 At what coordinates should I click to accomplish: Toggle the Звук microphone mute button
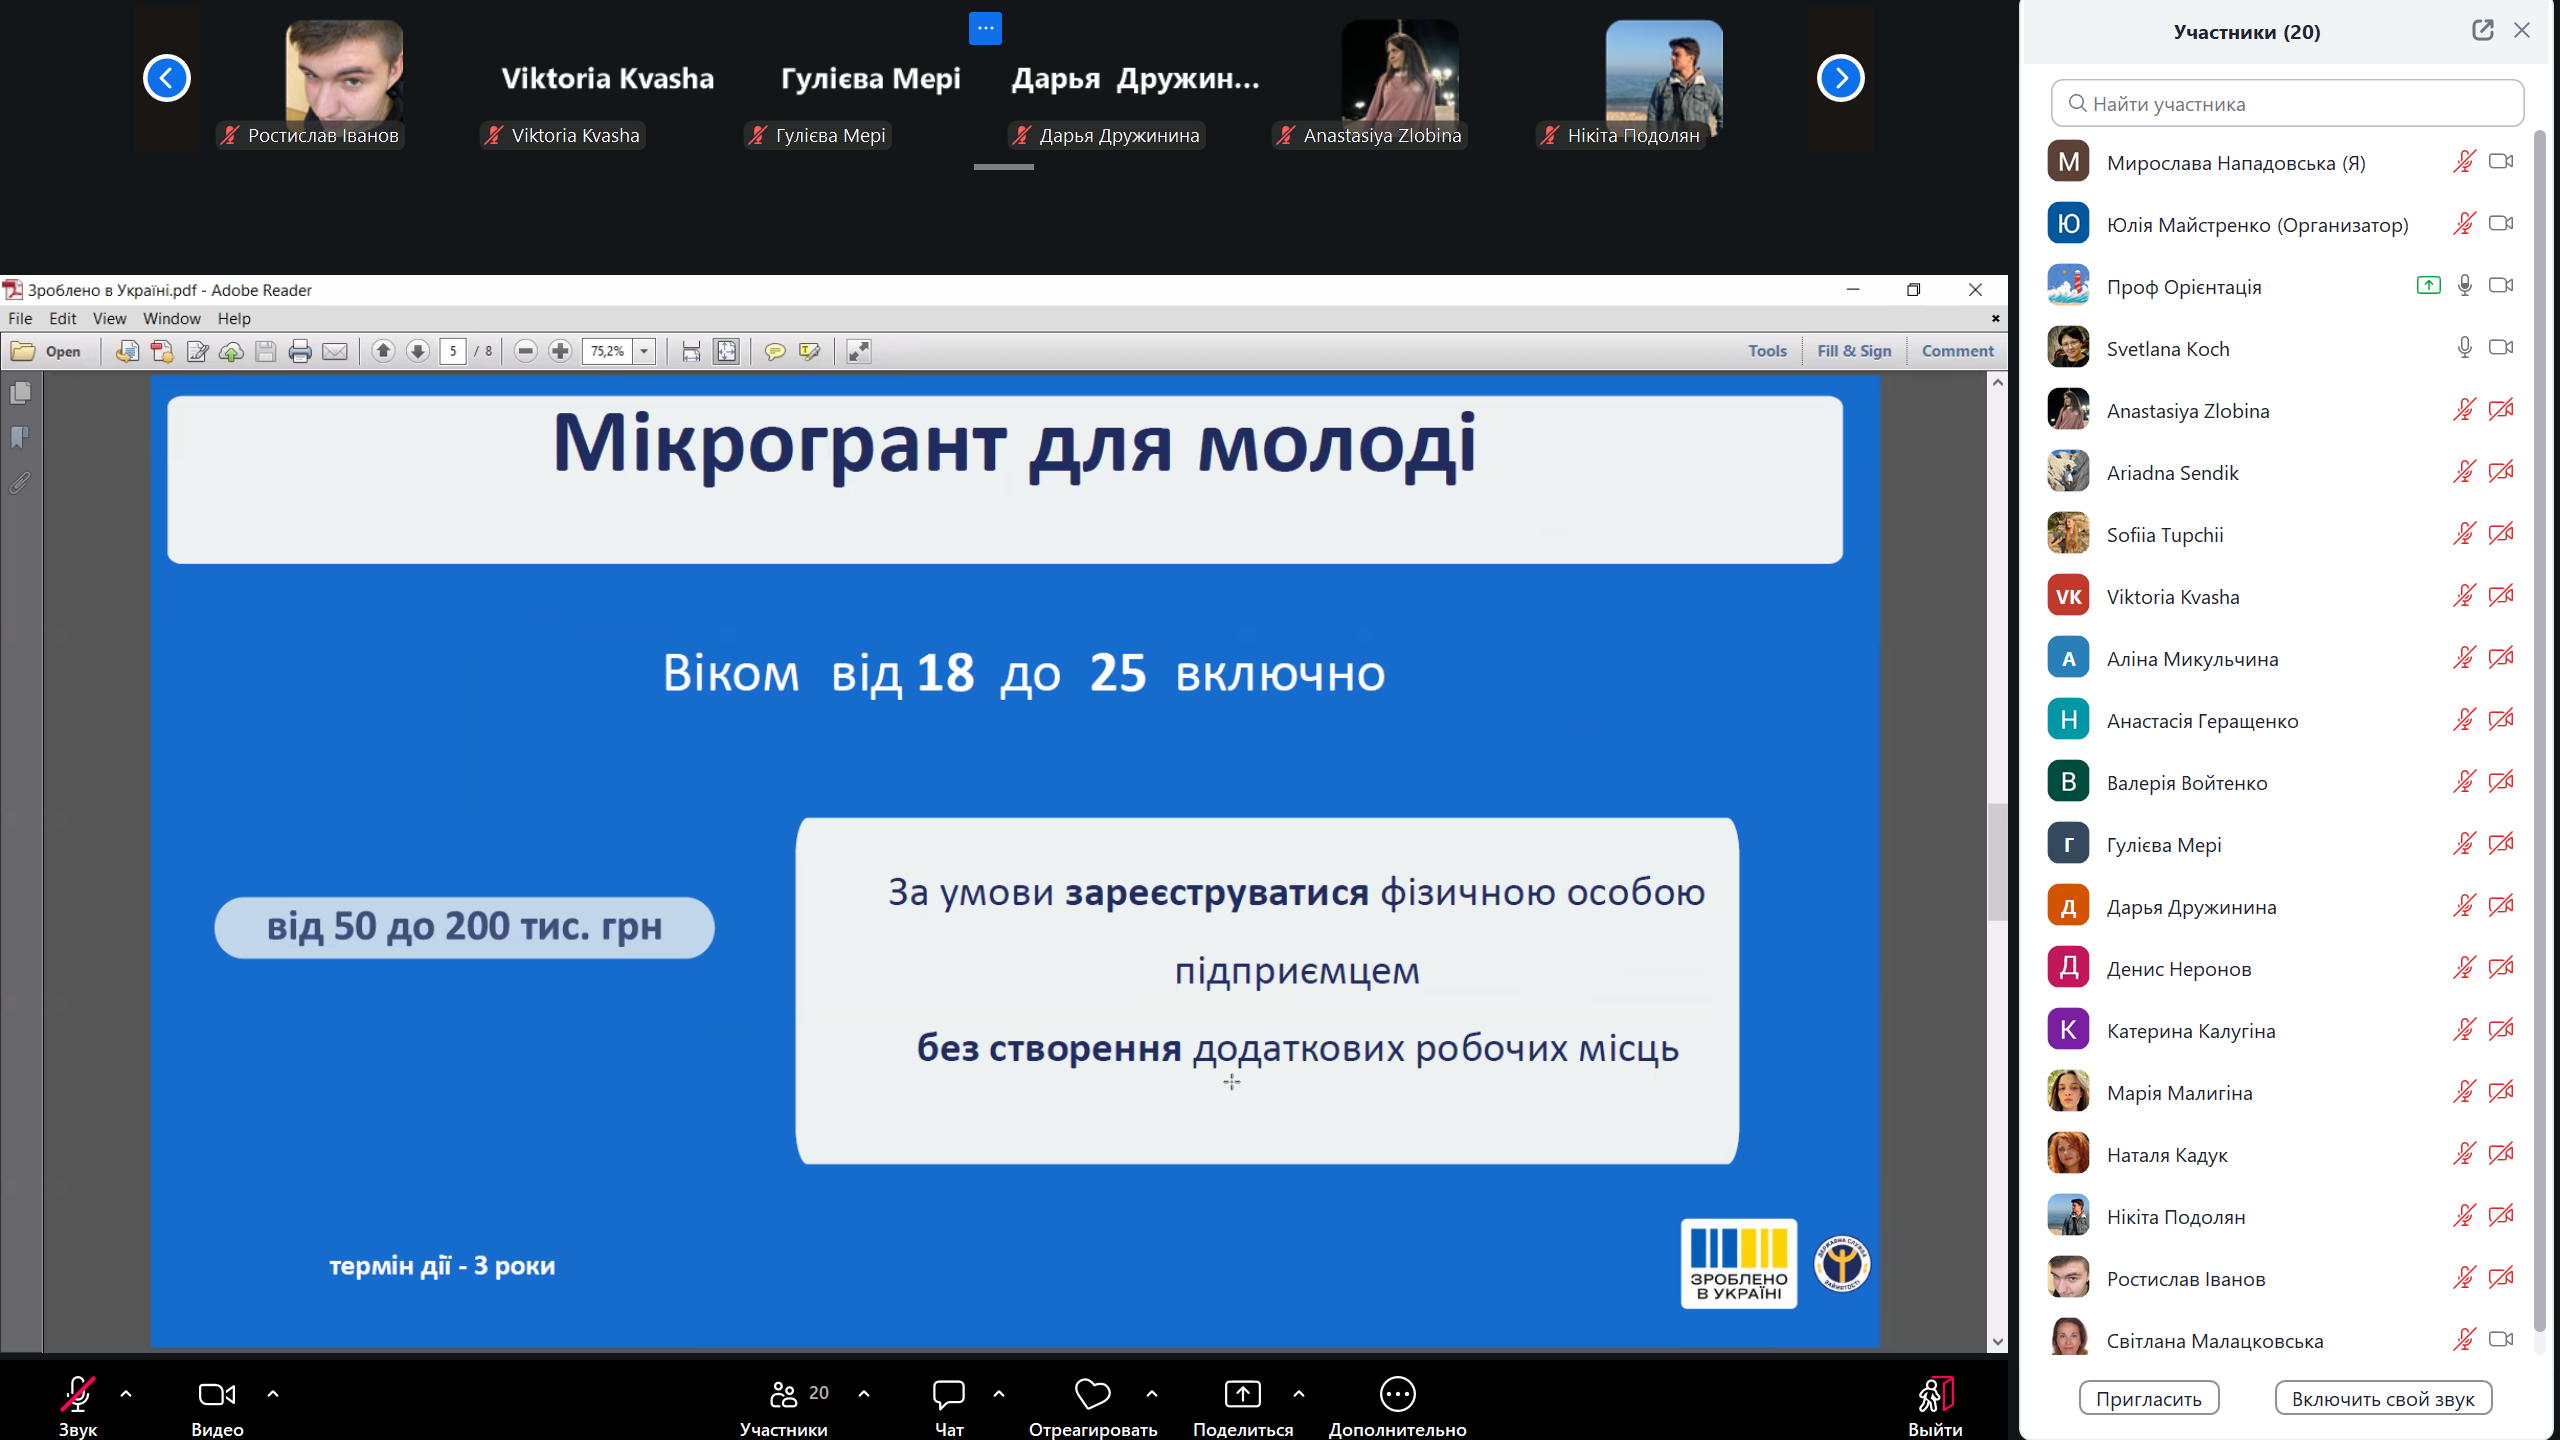coord(78,1394)
